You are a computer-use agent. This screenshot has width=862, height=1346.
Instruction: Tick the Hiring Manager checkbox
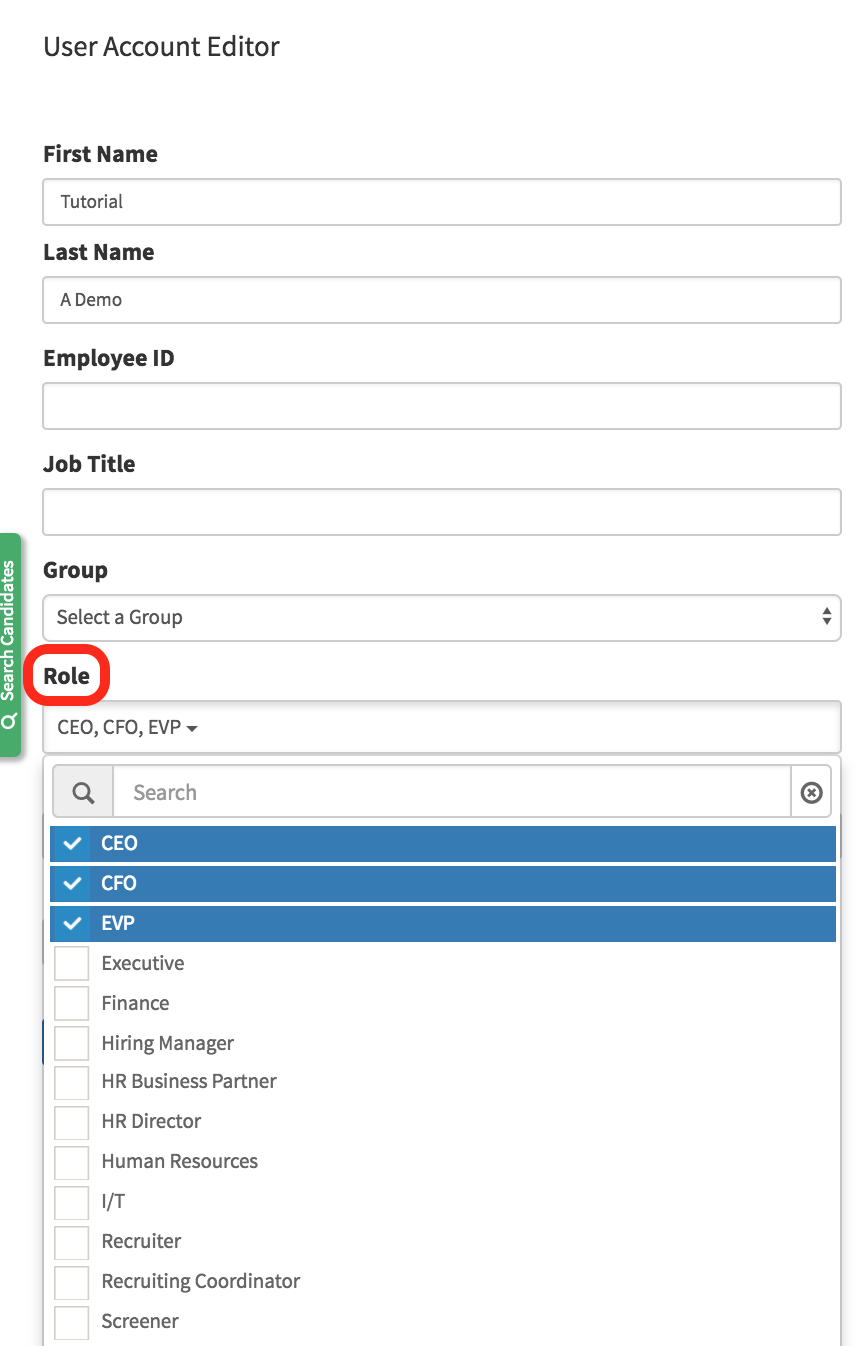click(x=72, y=1043)
